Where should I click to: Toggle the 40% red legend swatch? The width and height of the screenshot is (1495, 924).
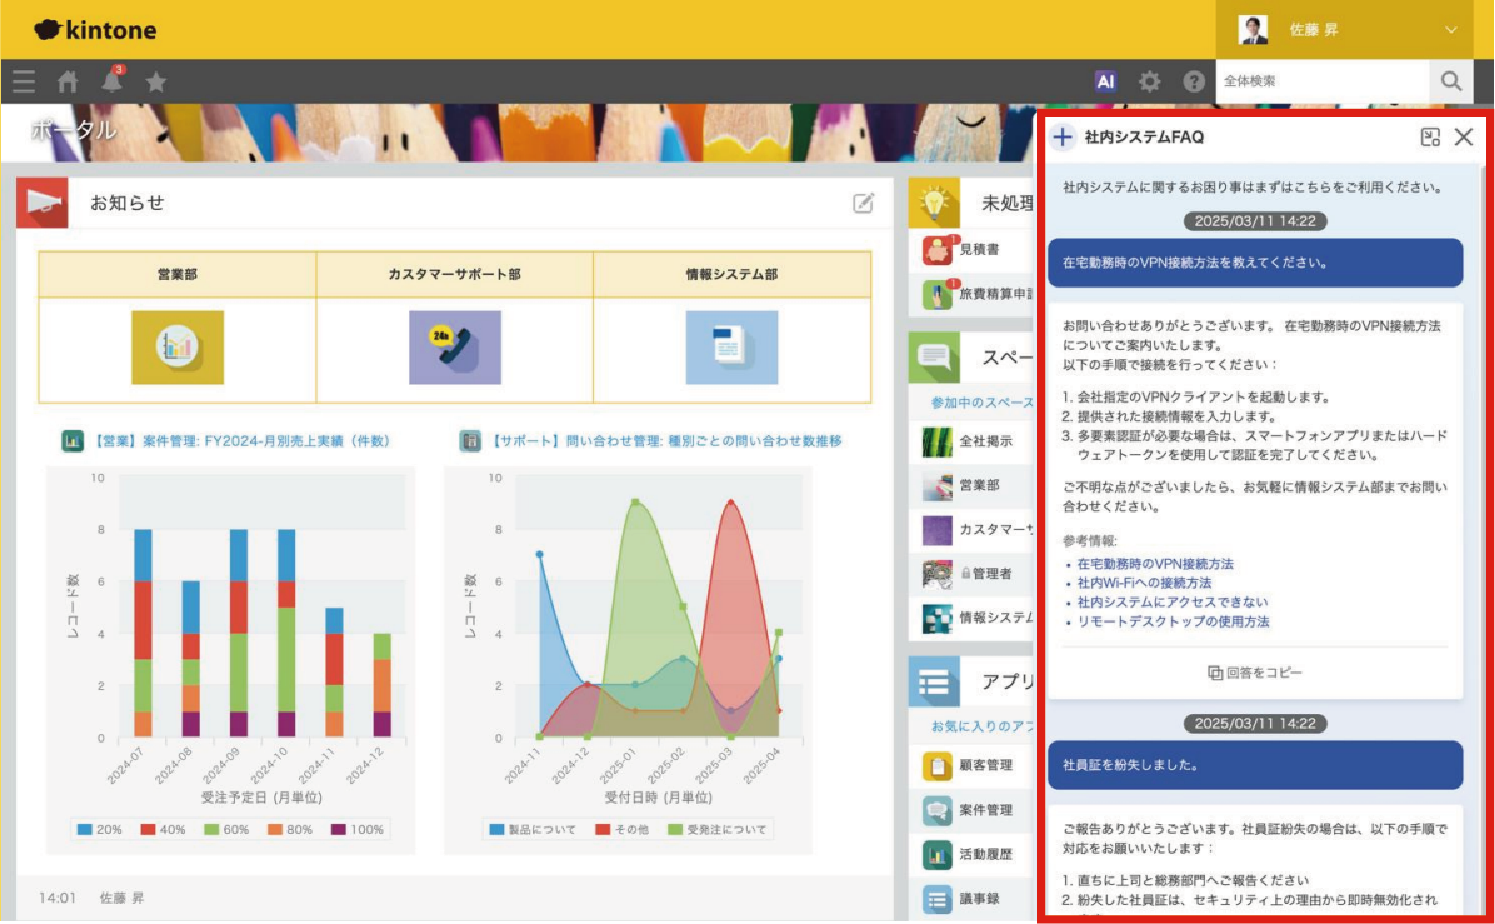click(x=148, y=830)
